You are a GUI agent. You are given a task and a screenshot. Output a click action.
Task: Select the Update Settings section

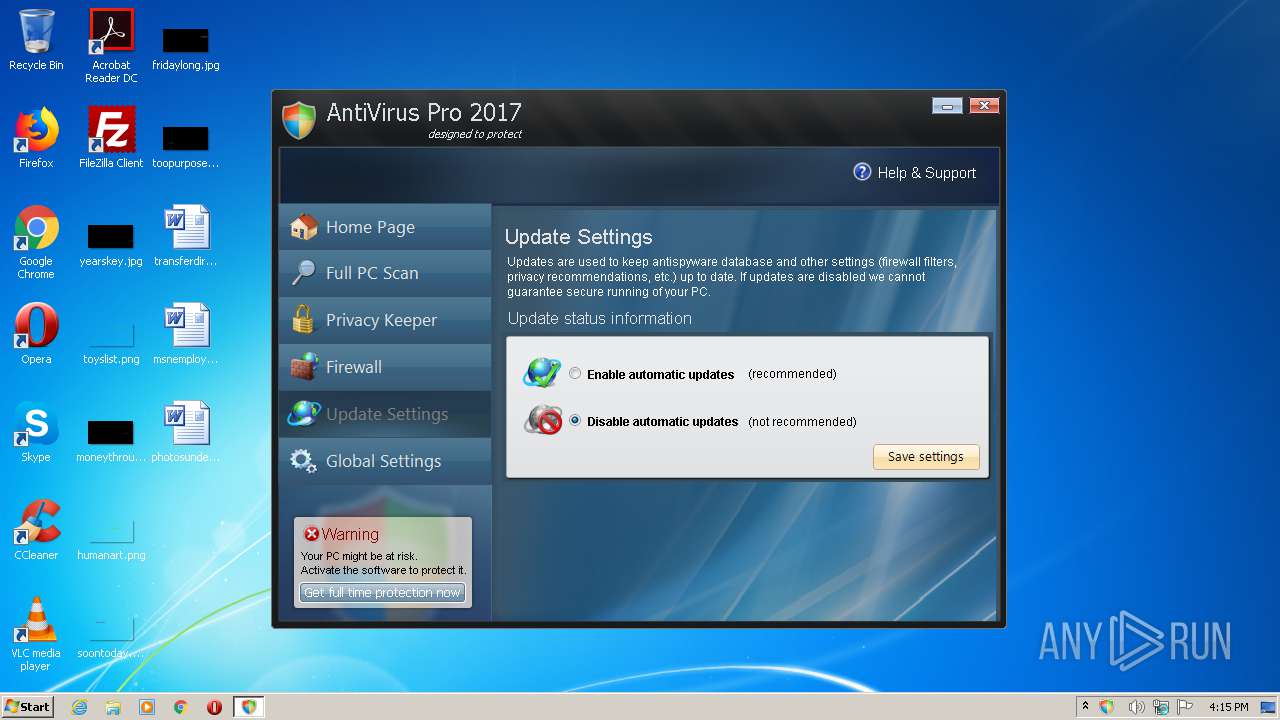click(x=385, y=414)
